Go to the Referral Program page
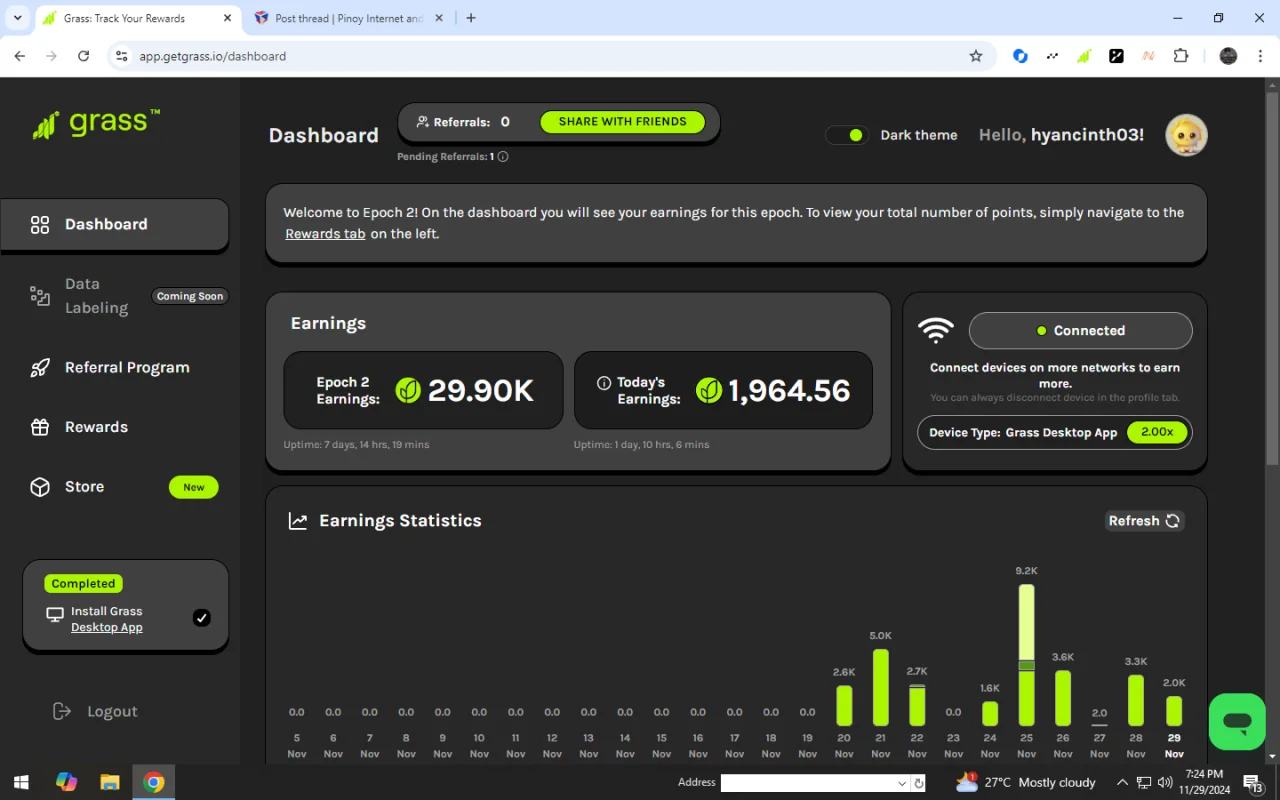This screenshot has width=1280, height=800. [110, 367]
